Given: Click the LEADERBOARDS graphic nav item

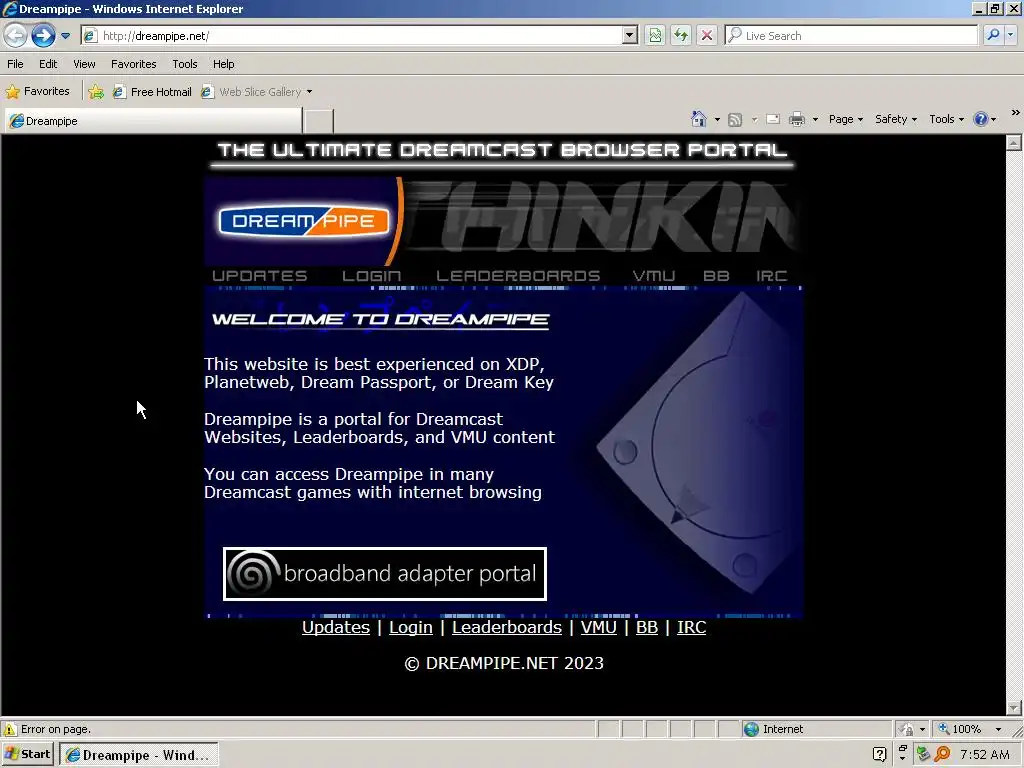Looking at the screenshot, I should (x=518, y=276).
